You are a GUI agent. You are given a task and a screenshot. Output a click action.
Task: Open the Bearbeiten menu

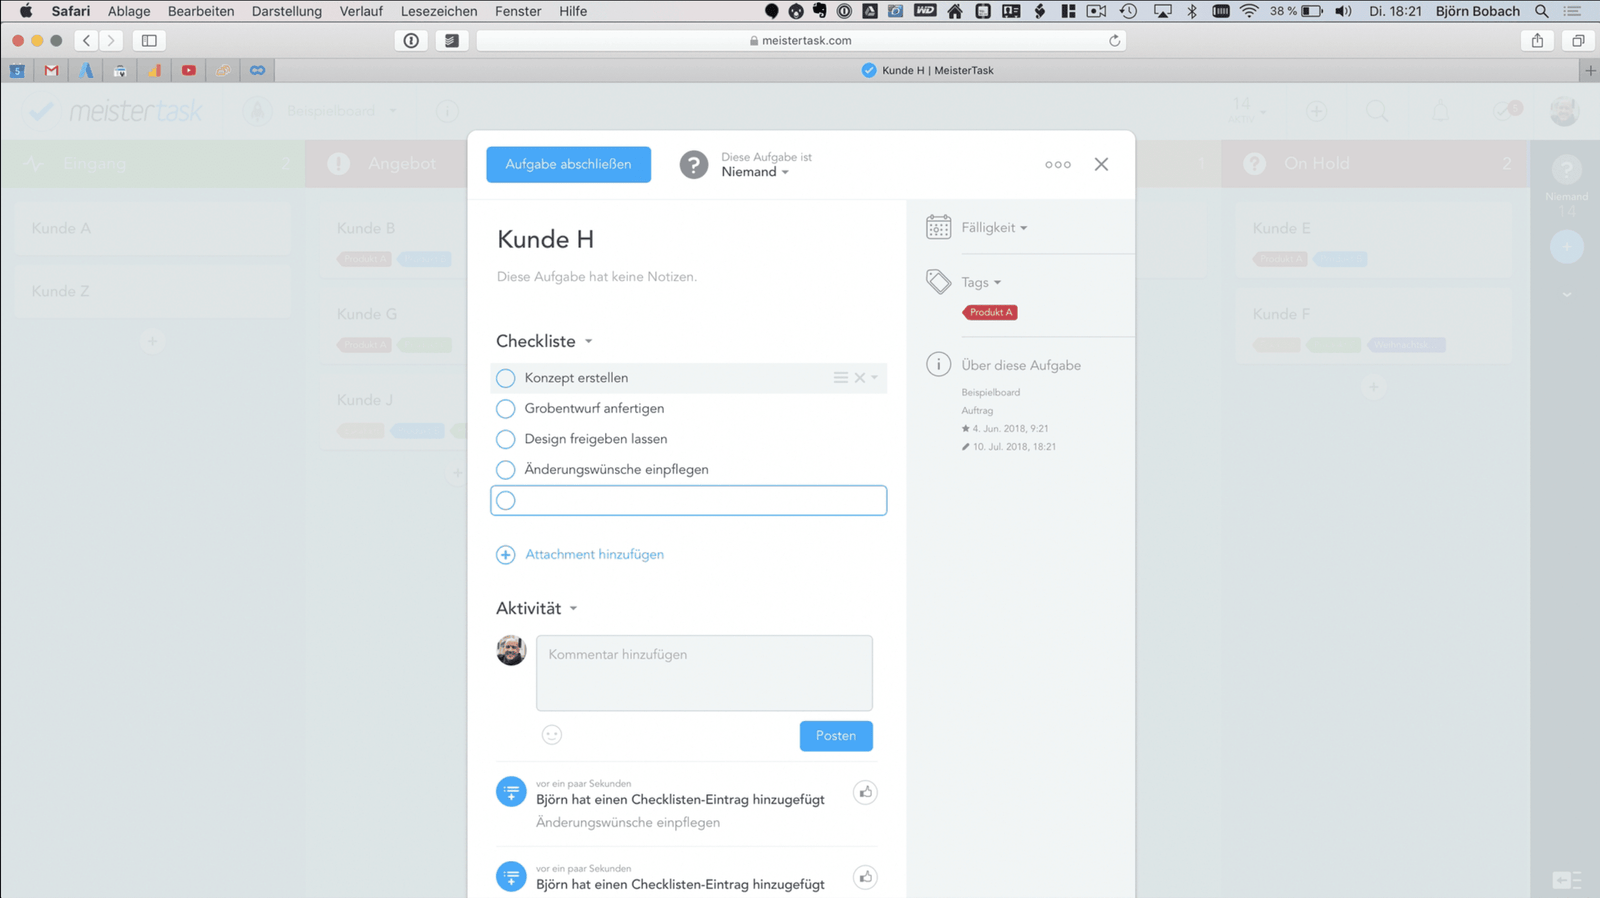tap(201, 11)
